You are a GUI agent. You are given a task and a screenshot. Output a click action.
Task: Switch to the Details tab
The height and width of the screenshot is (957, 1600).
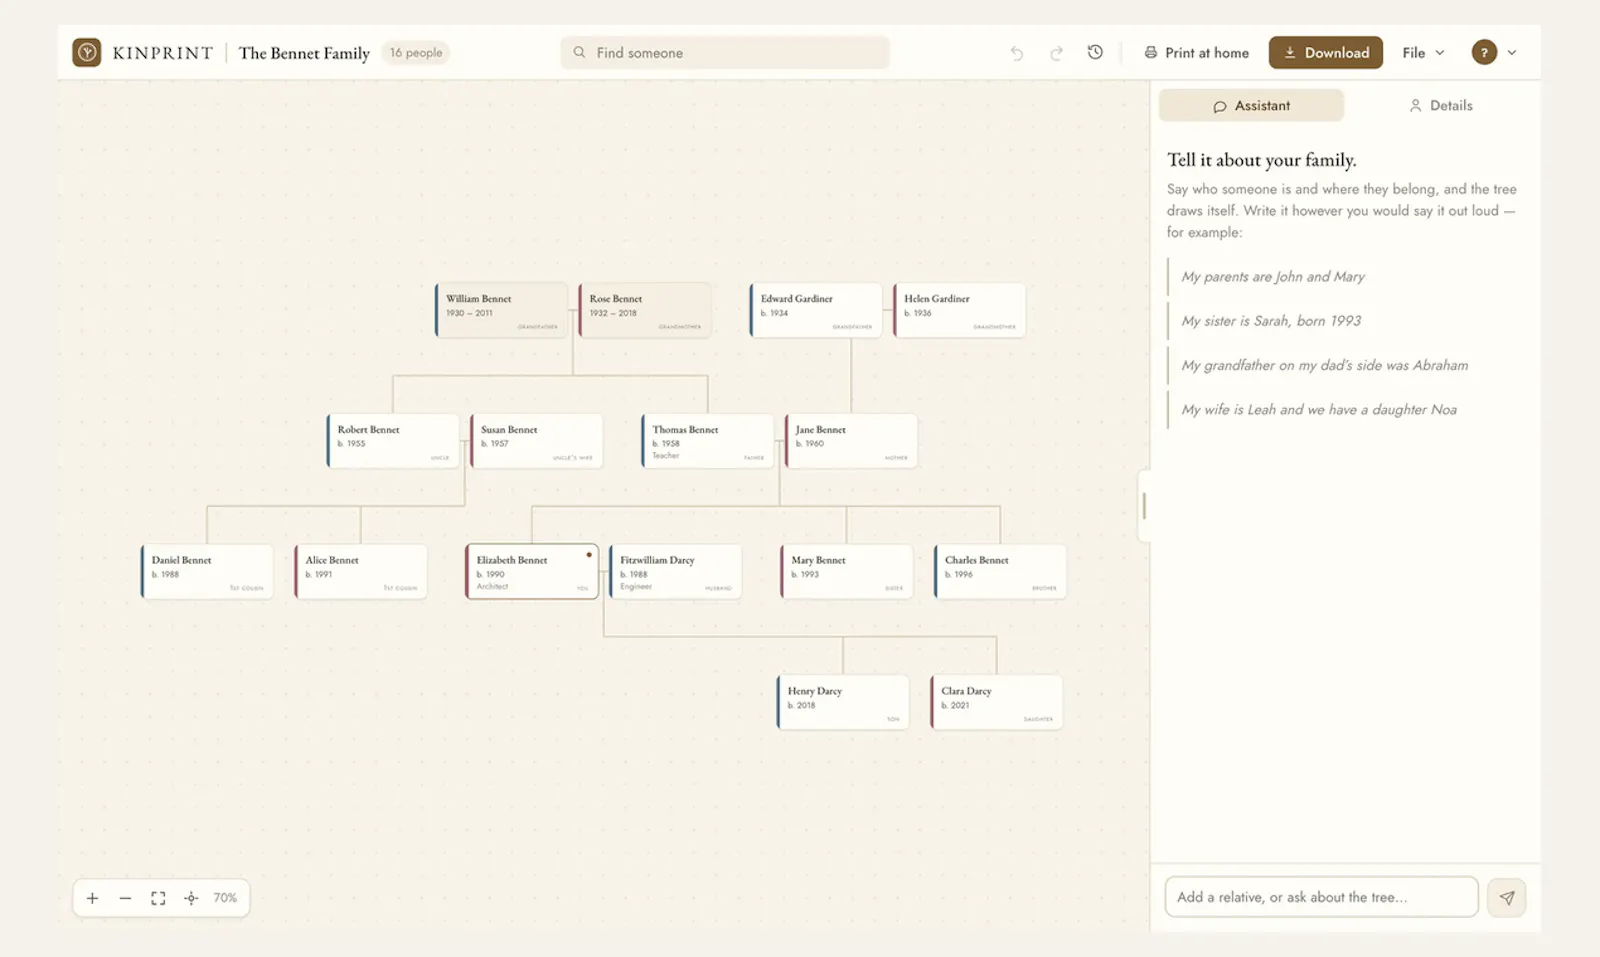(1440, 105)
